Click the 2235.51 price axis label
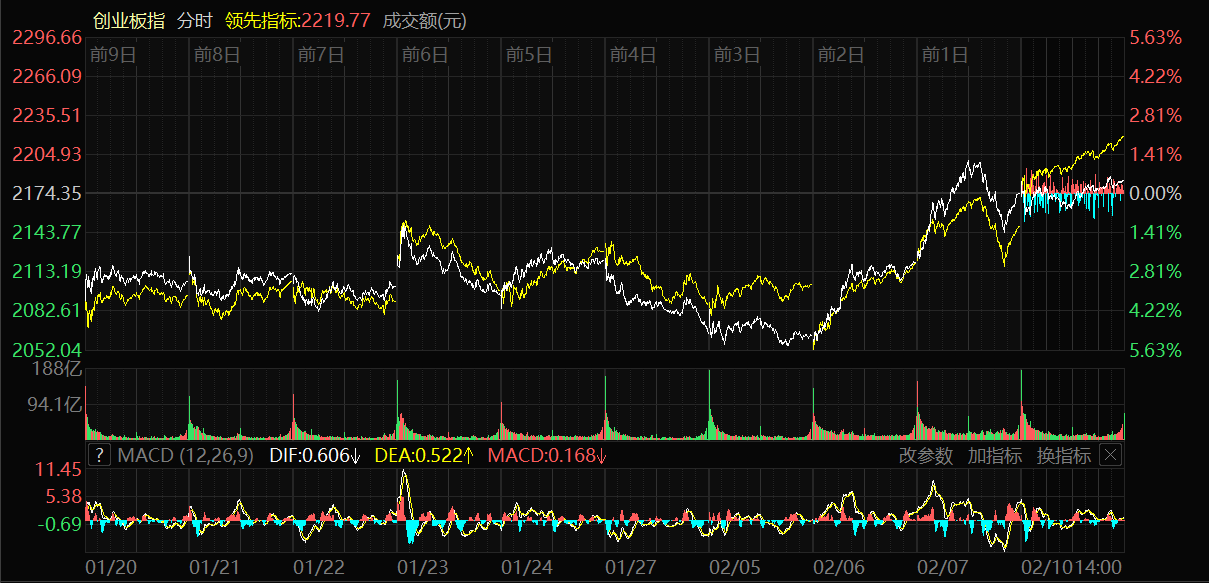Viewport: 1209px width, 583px height. [x=46, y=116]
